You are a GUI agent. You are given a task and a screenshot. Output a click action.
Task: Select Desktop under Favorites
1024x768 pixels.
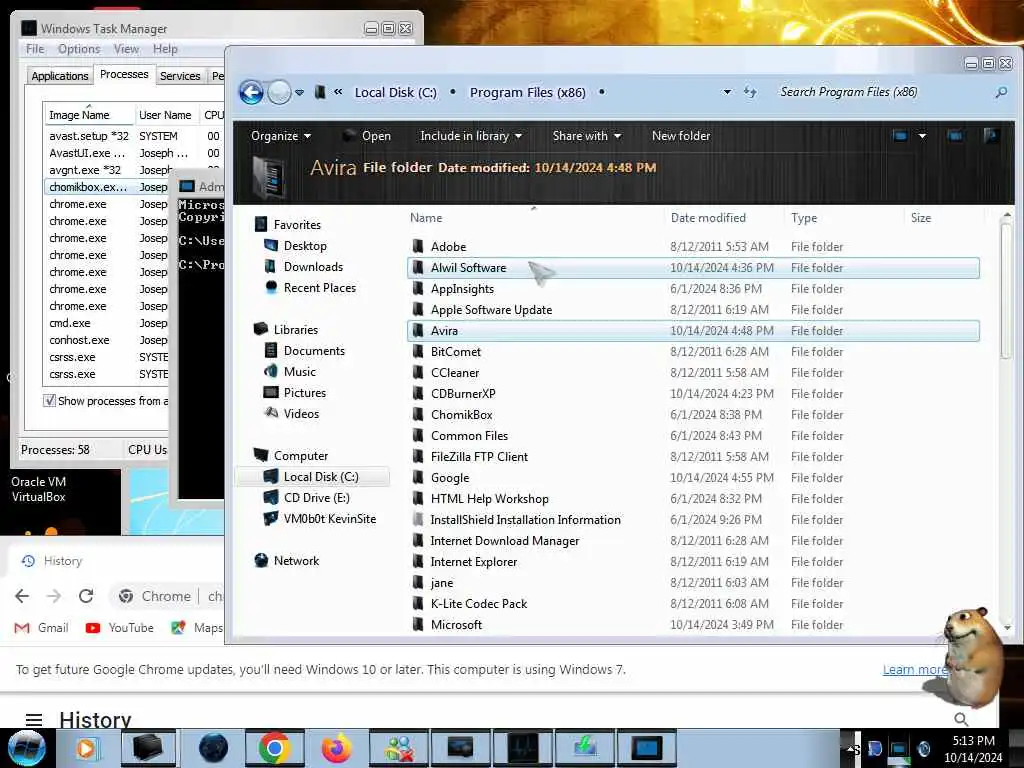[x=305, y=246]
